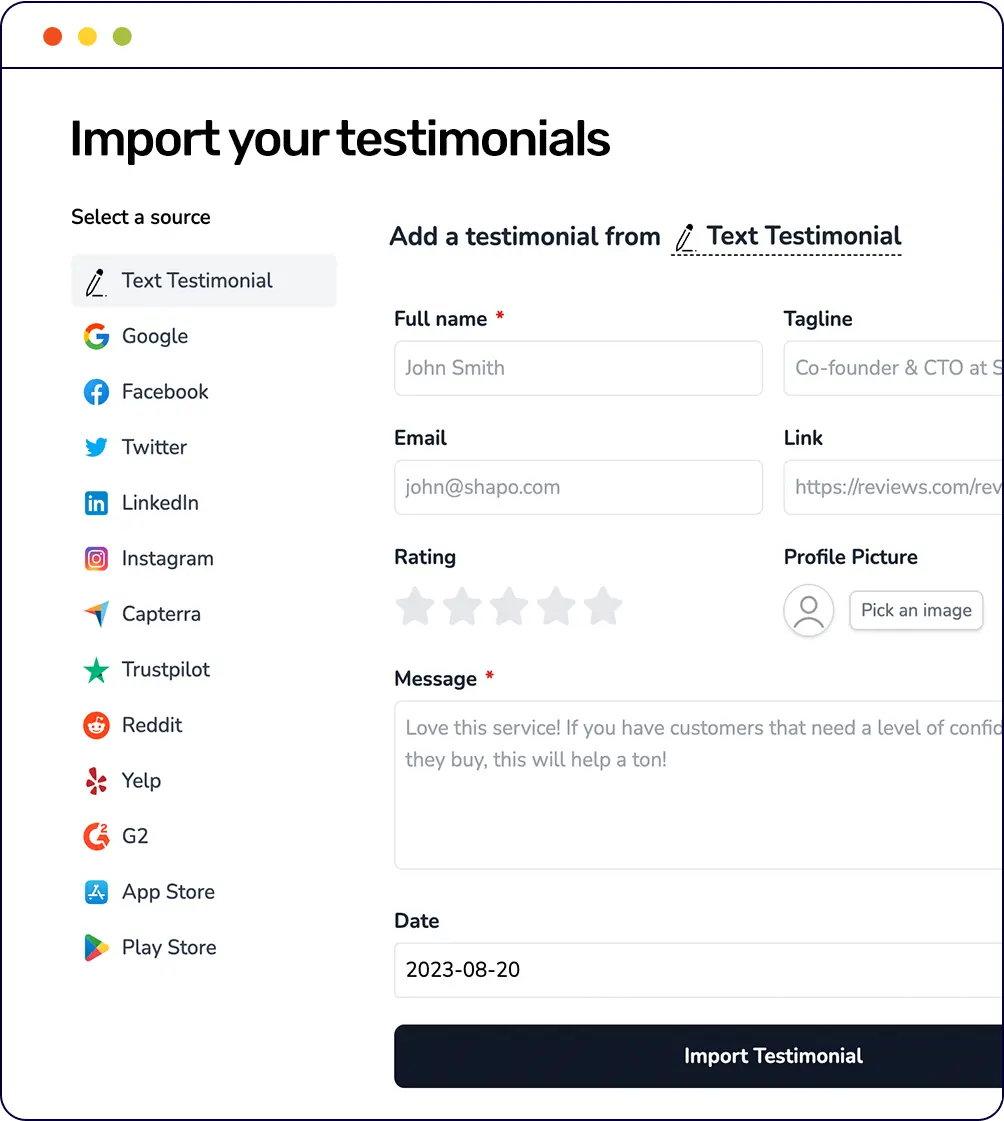Click the Import Testimonial button
The width and height of the screenshot is (1004, 1121).
pos(773,1056)
